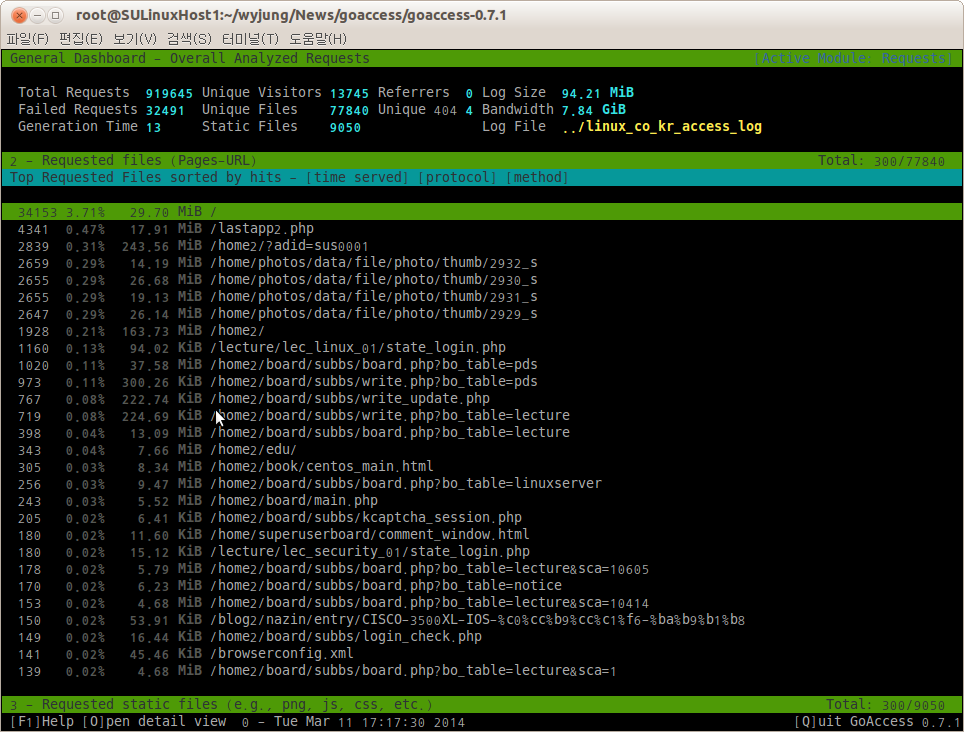Click the Total Requests value 919645
The width and height of the screenshot is (964, 732).
169,93
